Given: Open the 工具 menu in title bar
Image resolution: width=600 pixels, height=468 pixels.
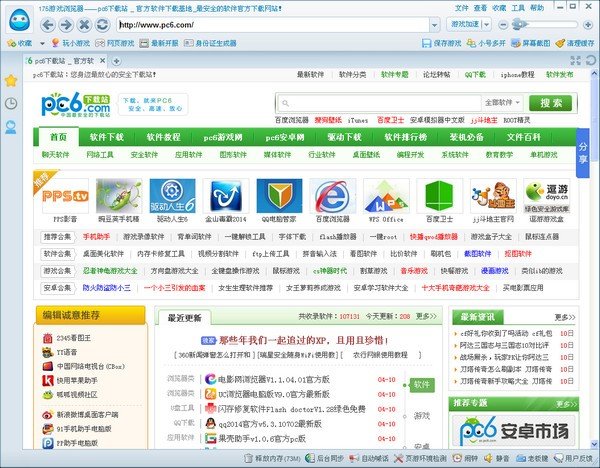Looking at the screenshot, I should tap(526, 7).
